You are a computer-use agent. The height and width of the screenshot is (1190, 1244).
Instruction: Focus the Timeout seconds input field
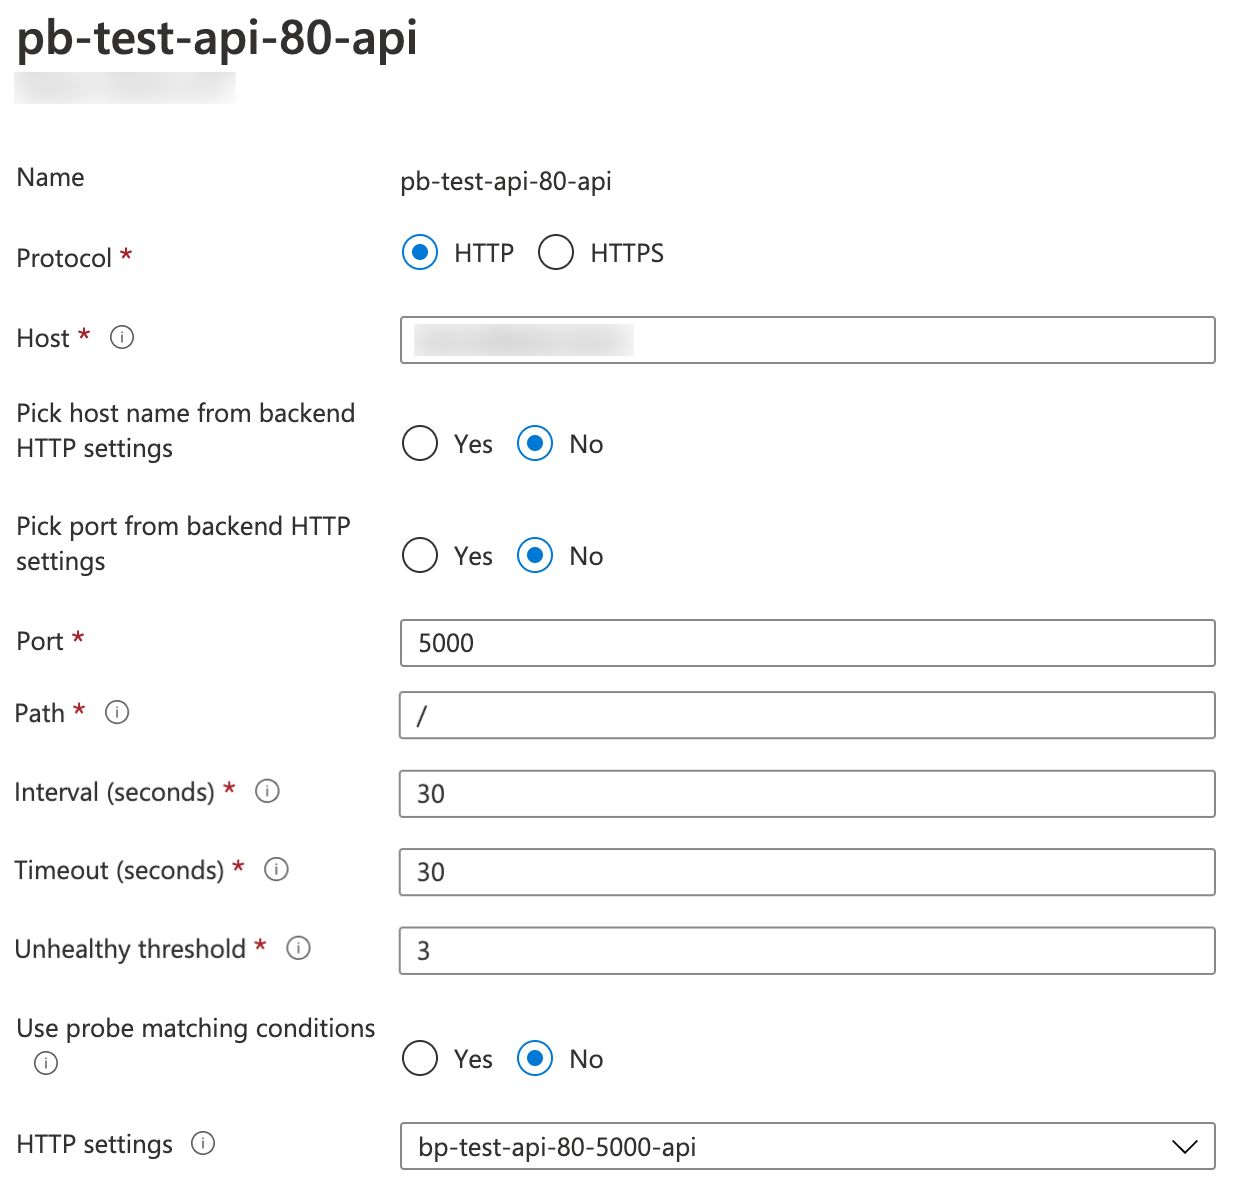click(x=807, y=872)
